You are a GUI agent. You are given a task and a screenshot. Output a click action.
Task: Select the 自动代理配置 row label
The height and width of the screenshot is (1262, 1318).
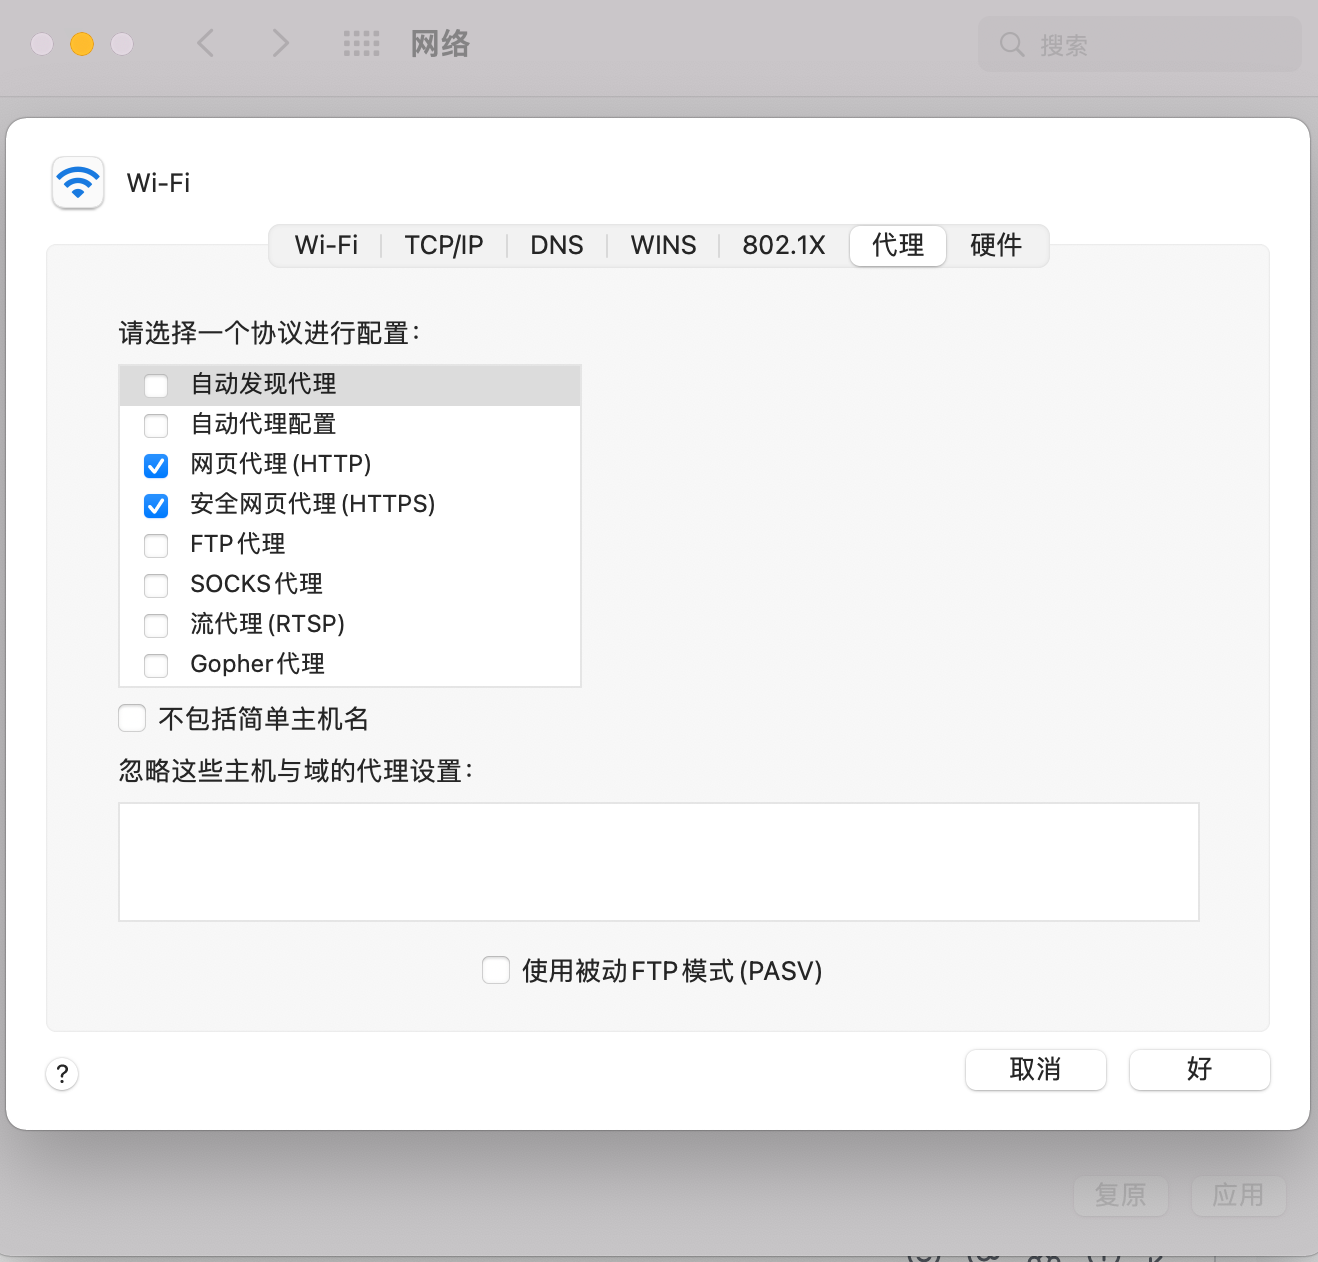(264, 424)
